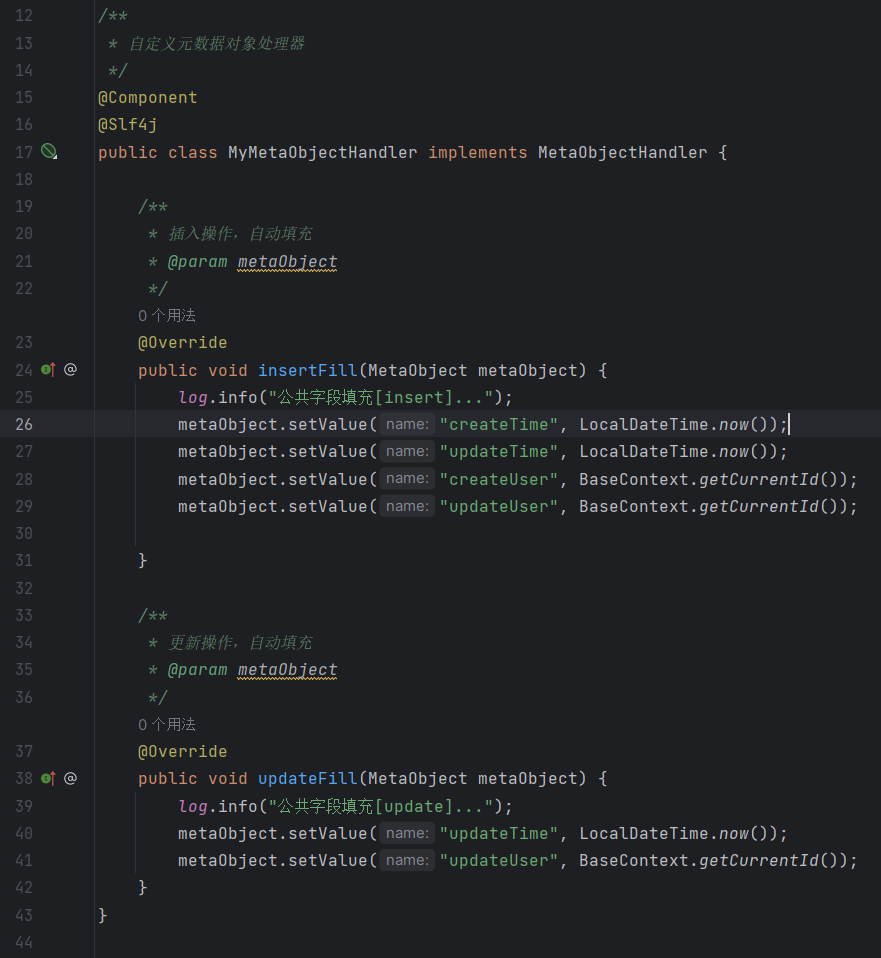881x958 pixels.
Task: Click the implements-method icon beside updateFill
Action: point(48,778)
